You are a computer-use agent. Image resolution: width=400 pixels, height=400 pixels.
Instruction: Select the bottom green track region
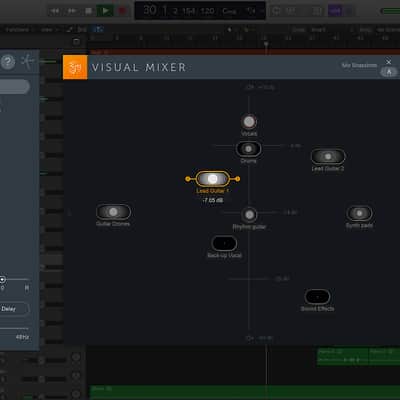coord(245,392)
